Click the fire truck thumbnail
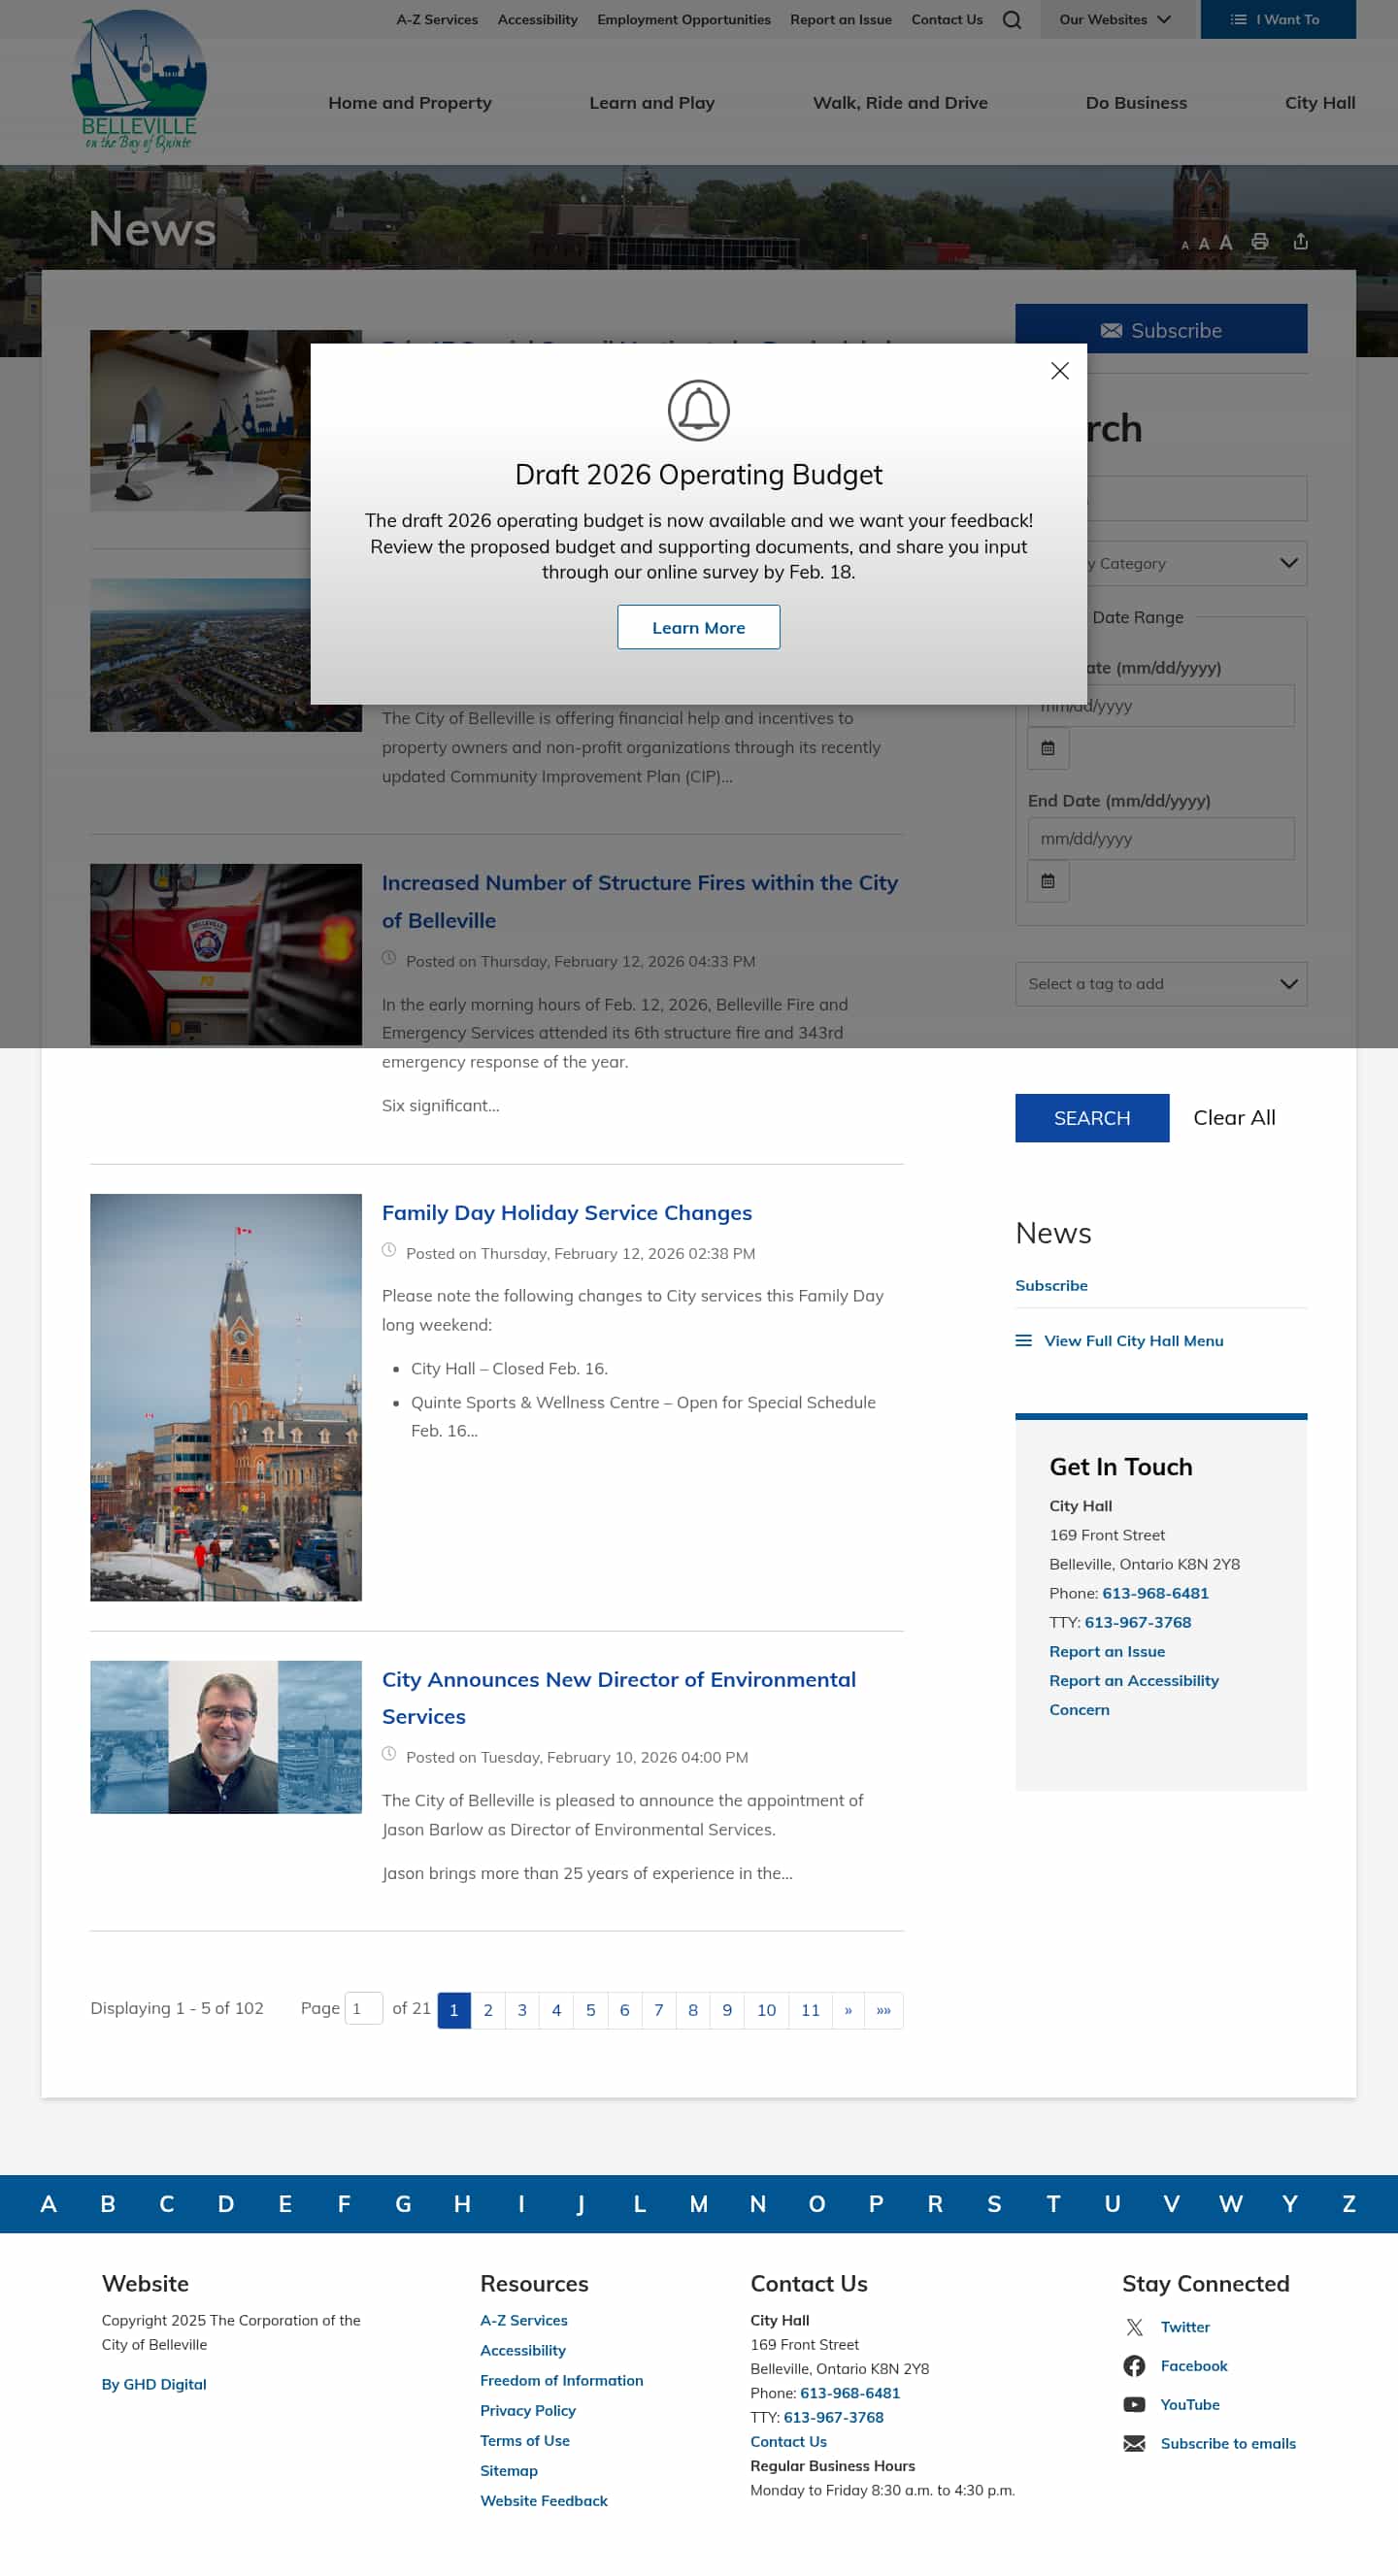 (x=226, y=954)
